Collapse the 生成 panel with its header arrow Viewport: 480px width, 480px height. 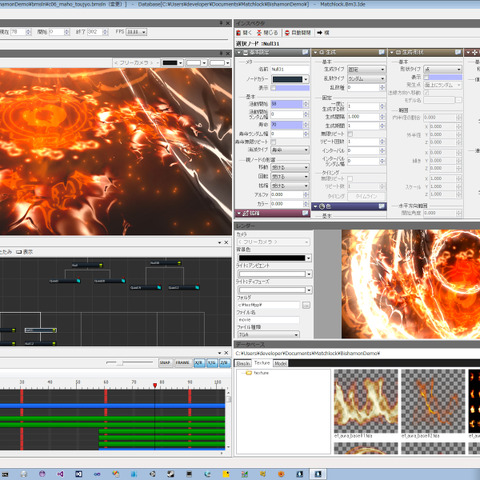(x=315, y=53)
